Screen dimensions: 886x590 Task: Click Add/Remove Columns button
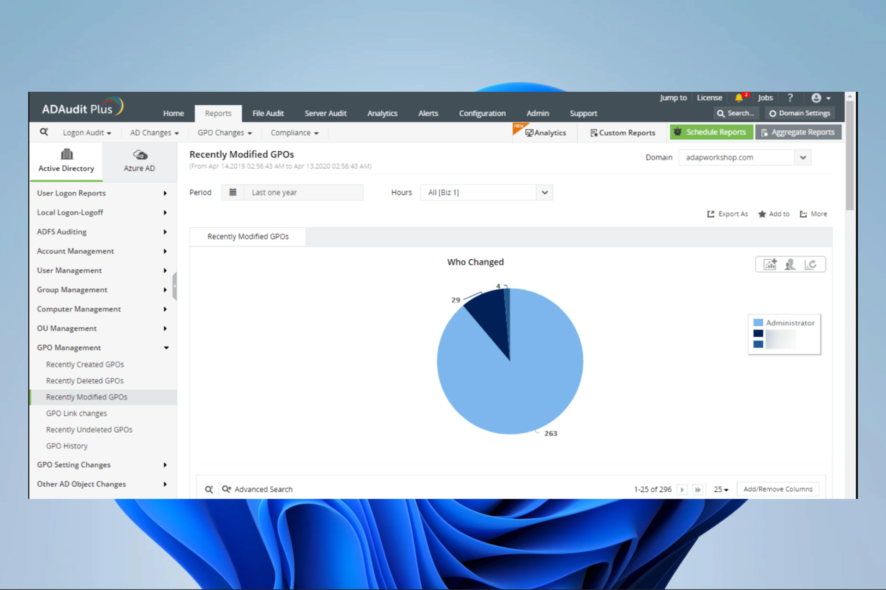tap(778, 489)
